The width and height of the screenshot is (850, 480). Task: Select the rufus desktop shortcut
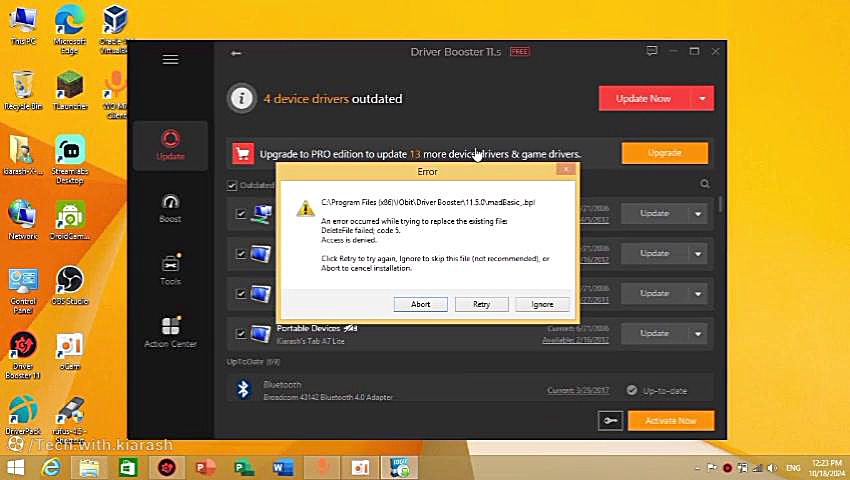[x=70, y=419]
